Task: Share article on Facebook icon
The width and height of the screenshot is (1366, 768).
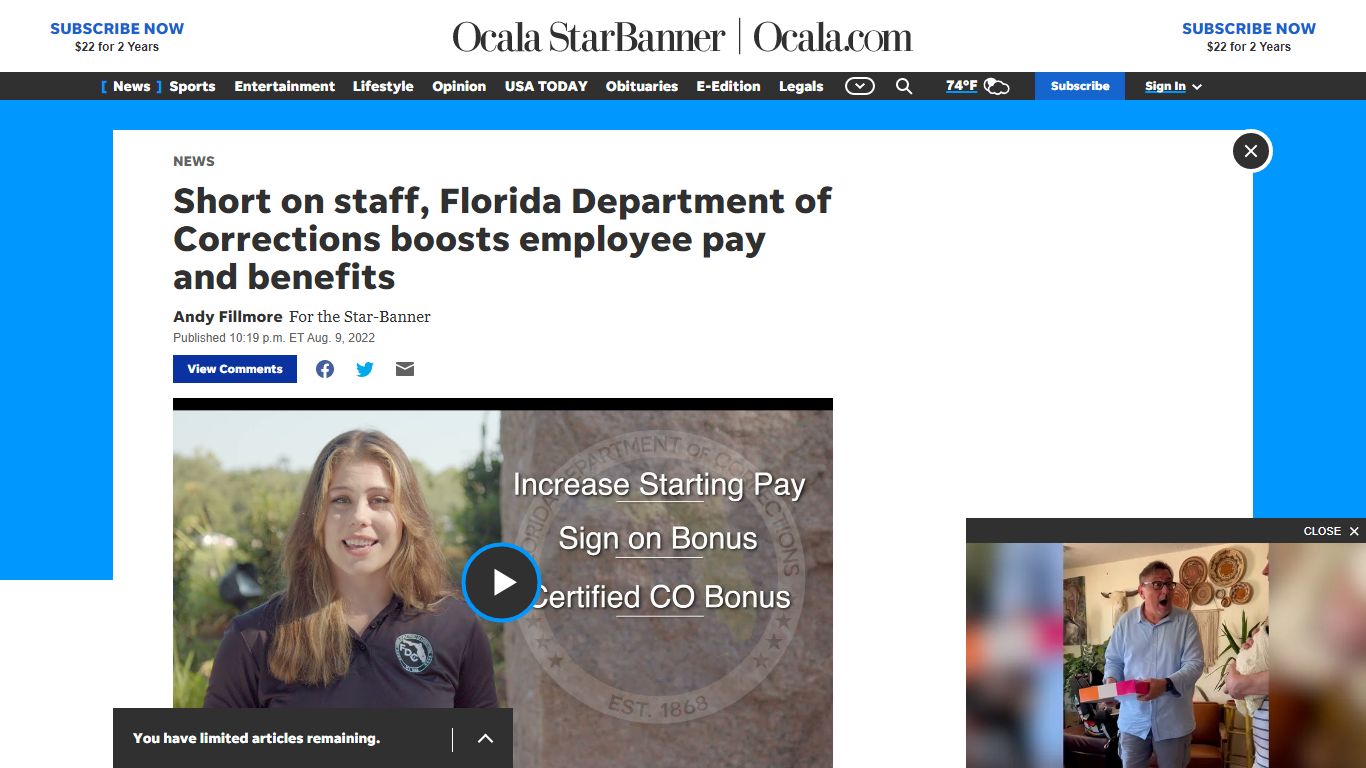Action: (x=325, y=369)
